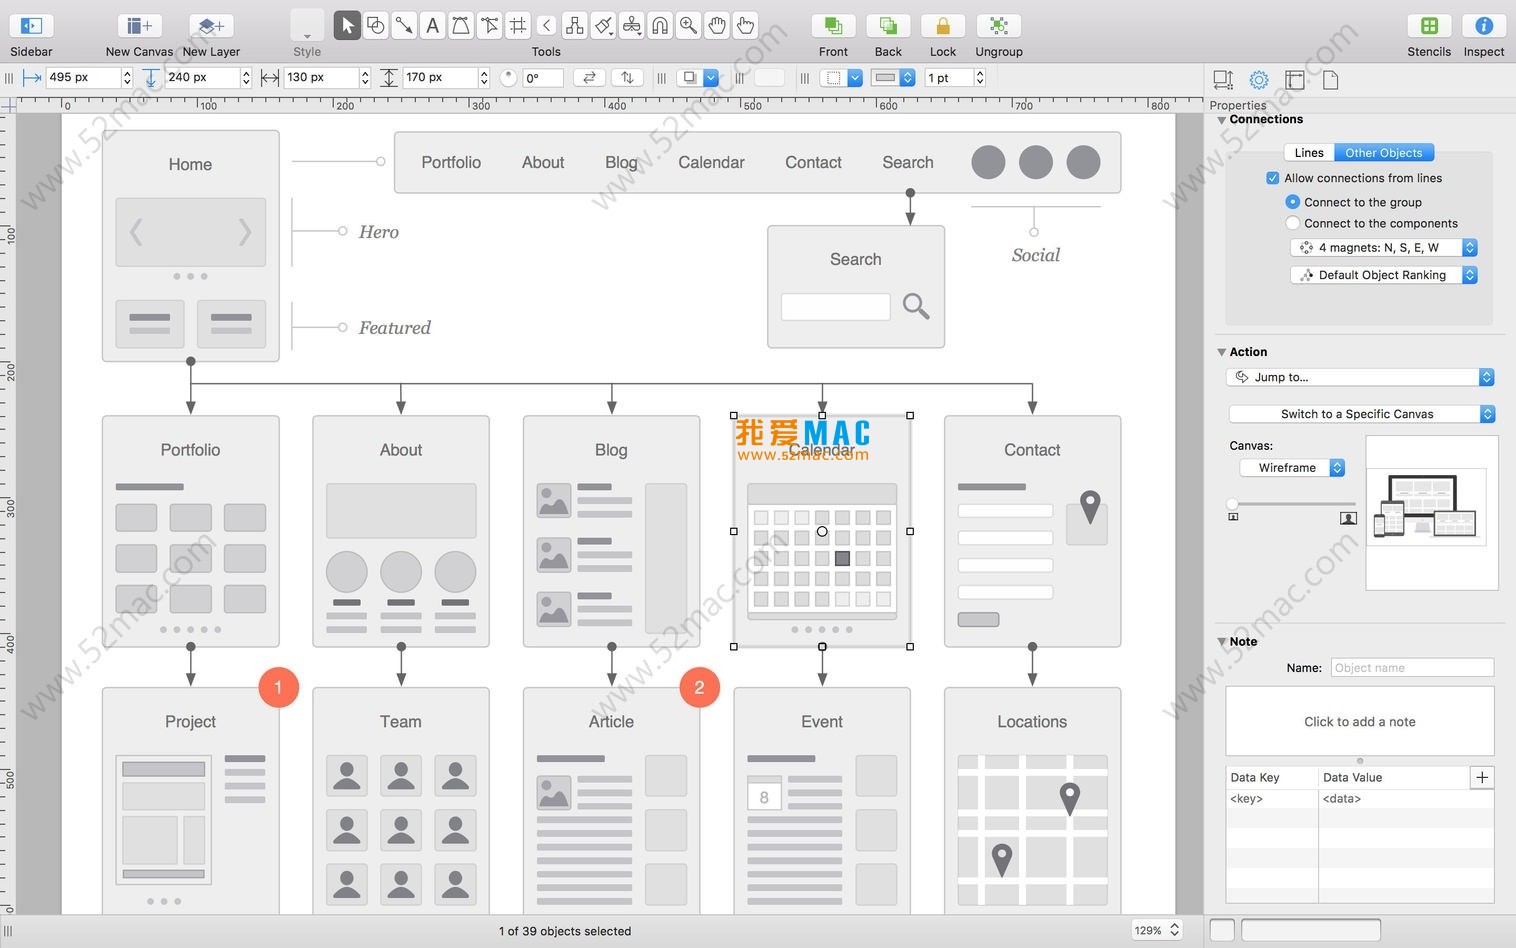This screenshot has width=1516, height=948.
Task: Open the Wireframe canvas dropdown
Action: (1293, 467)
